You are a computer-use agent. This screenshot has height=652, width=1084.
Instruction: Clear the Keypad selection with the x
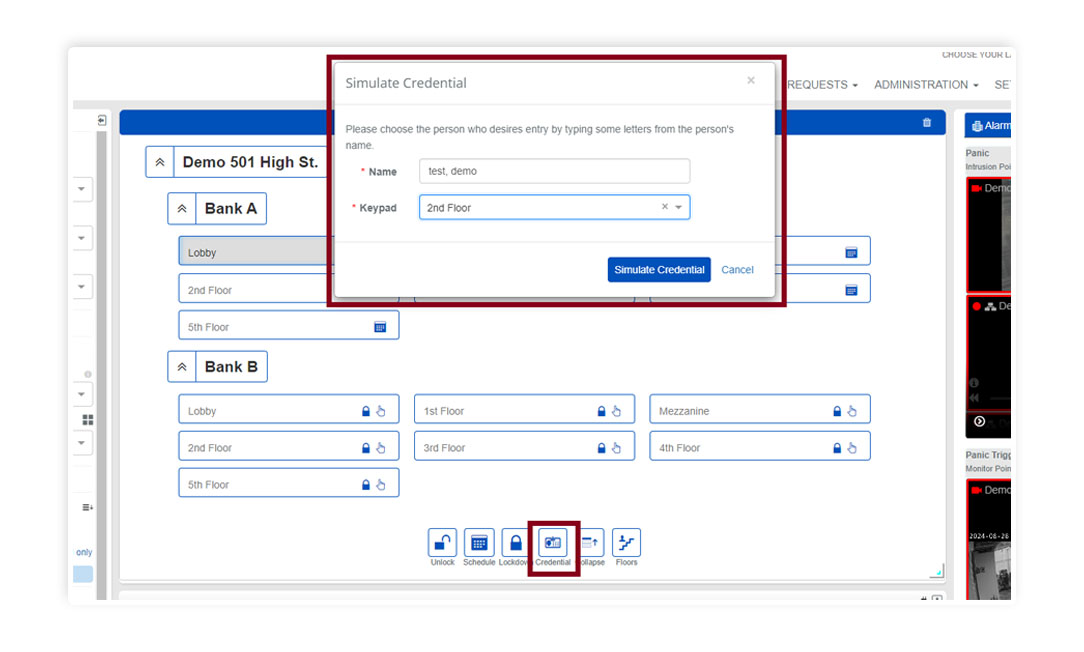coord(665,208)
